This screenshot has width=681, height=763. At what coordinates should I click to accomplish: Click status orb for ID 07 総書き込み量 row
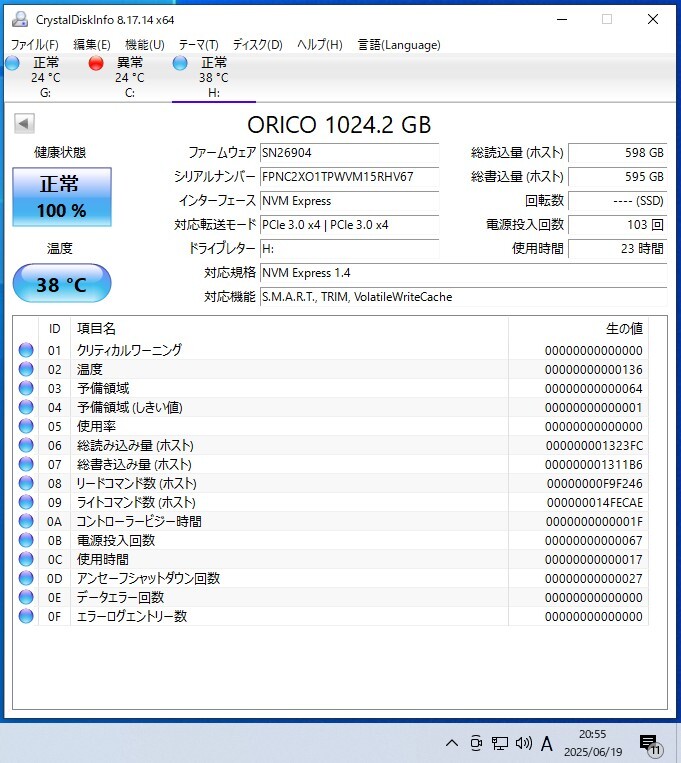click(26, 464)
